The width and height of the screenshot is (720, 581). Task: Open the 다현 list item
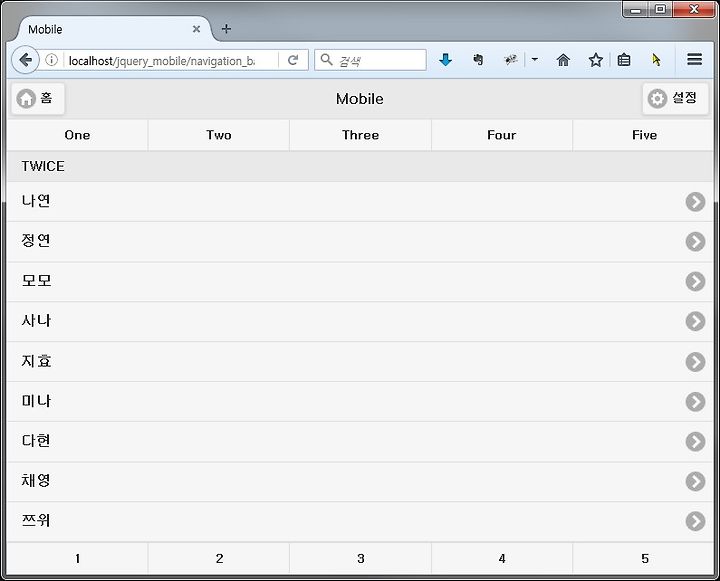[360, 441]
